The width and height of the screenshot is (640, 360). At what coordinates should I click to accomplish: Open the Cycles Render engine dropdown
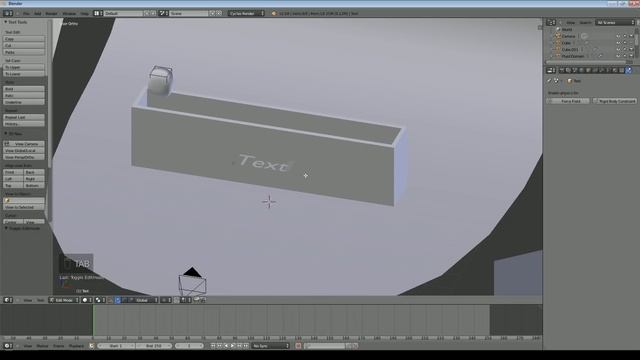coord(246,13)
